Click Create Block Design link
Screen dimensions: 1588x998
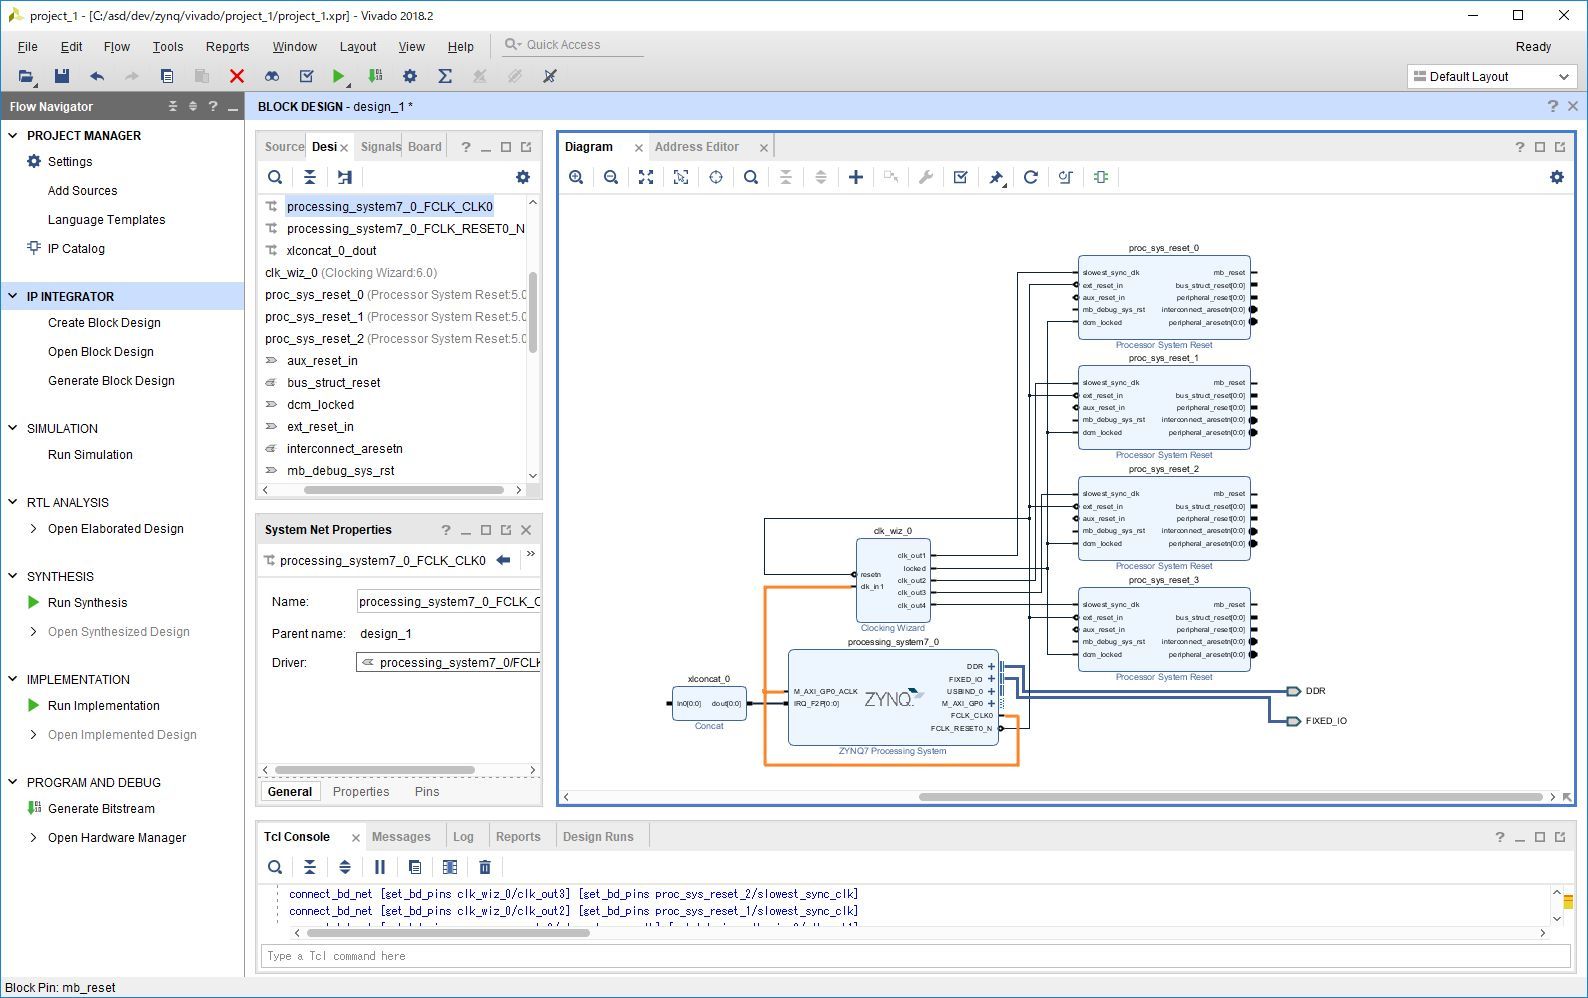pos(104,323)
